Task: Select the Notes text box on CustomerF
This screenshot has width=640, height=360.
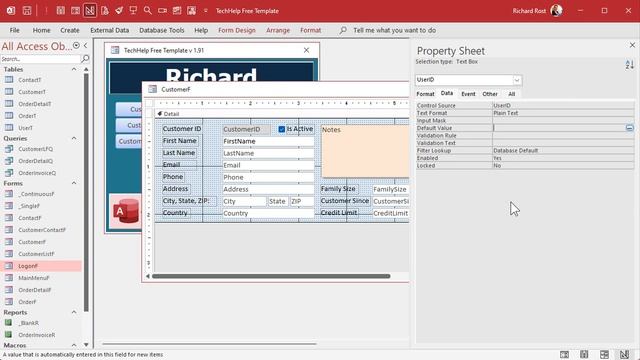Action: (365, 151)
